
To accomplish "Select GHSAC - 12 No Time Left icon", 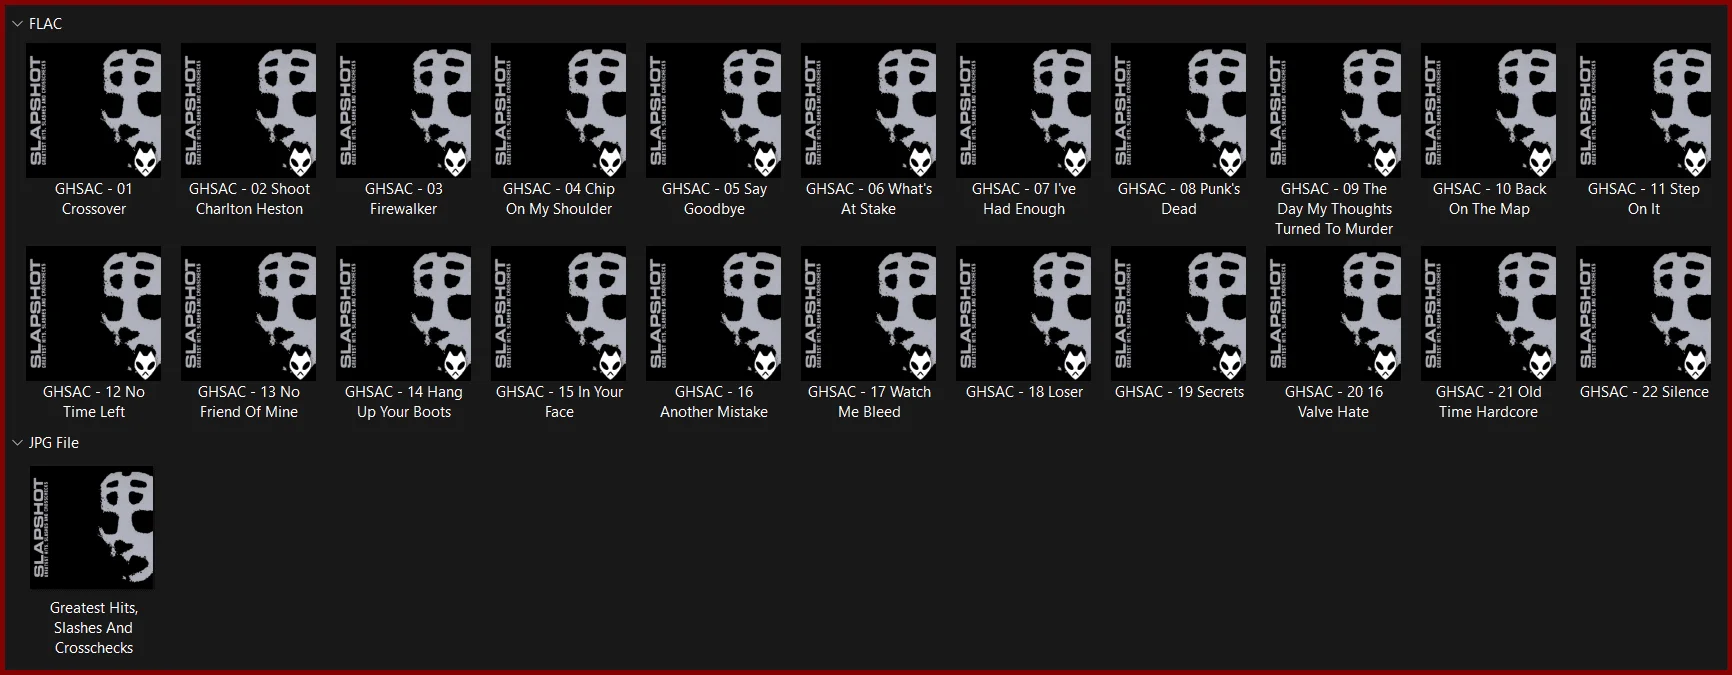I will tap(94, 313).
